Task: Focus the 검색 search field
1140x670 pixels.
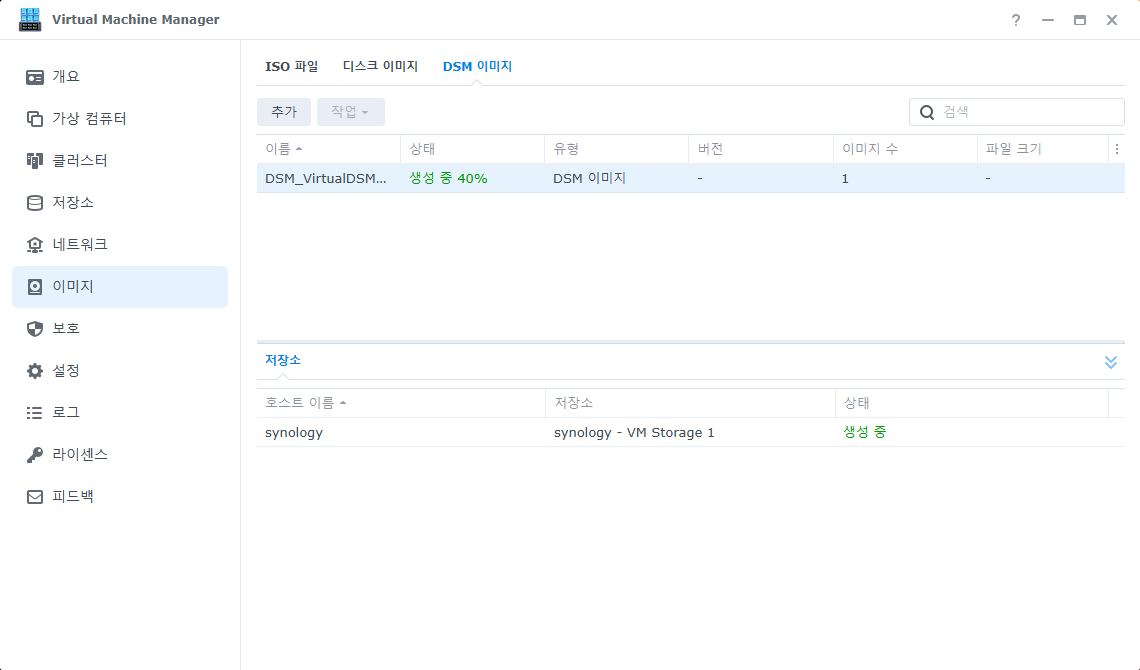Action: (x=1016, y=112)
